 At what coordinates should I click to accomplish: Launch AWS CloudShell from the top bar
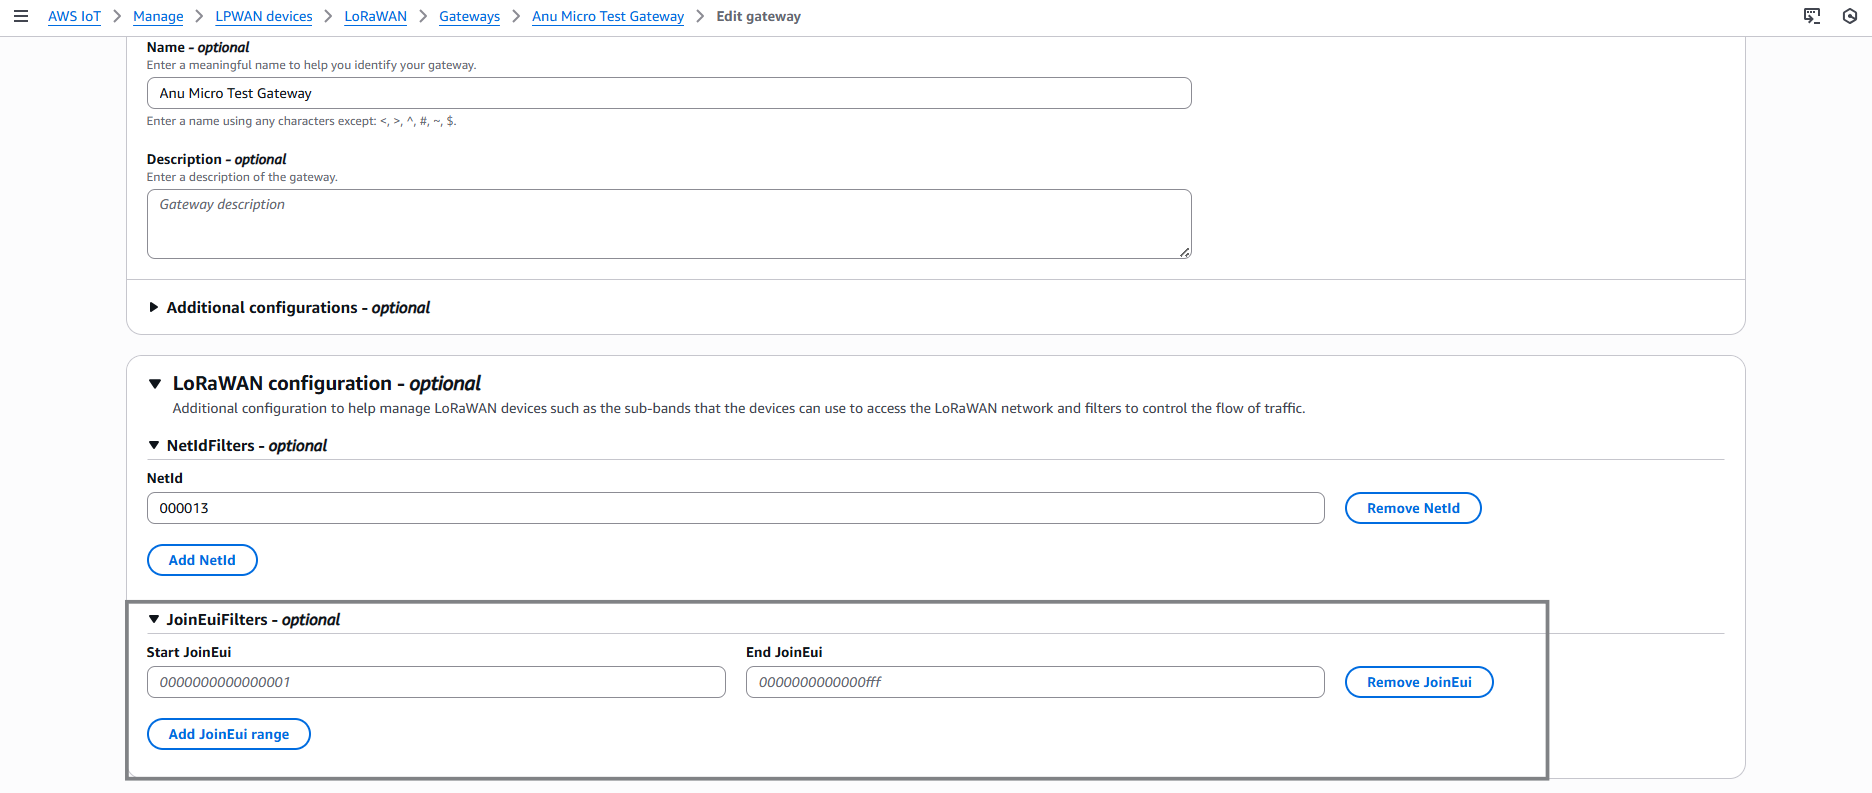point(1811,16)
